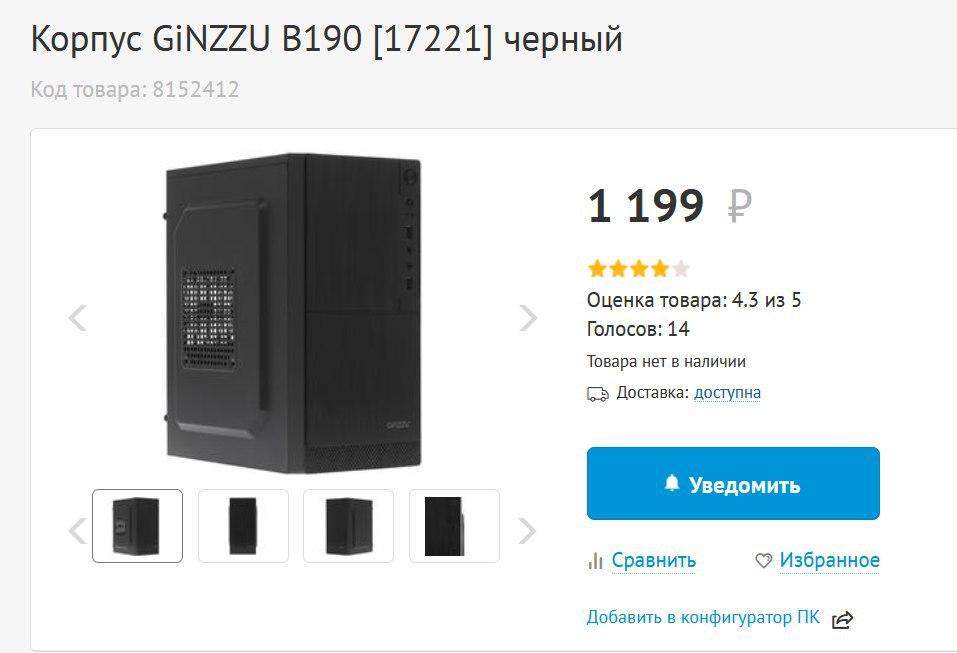The image size is (957, 653).
Task: Click the Уведомить notify button
Action: pos(733,483)
